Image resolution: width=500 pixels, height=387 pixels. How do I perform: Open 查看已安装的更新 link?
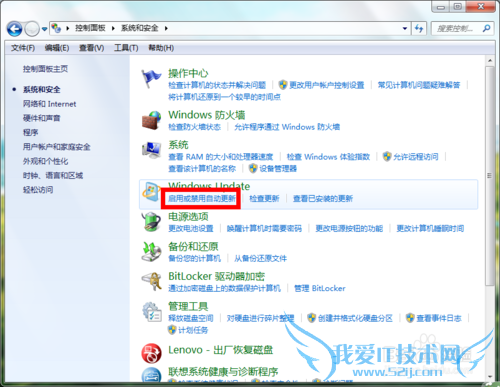click(x=323, y=199)
